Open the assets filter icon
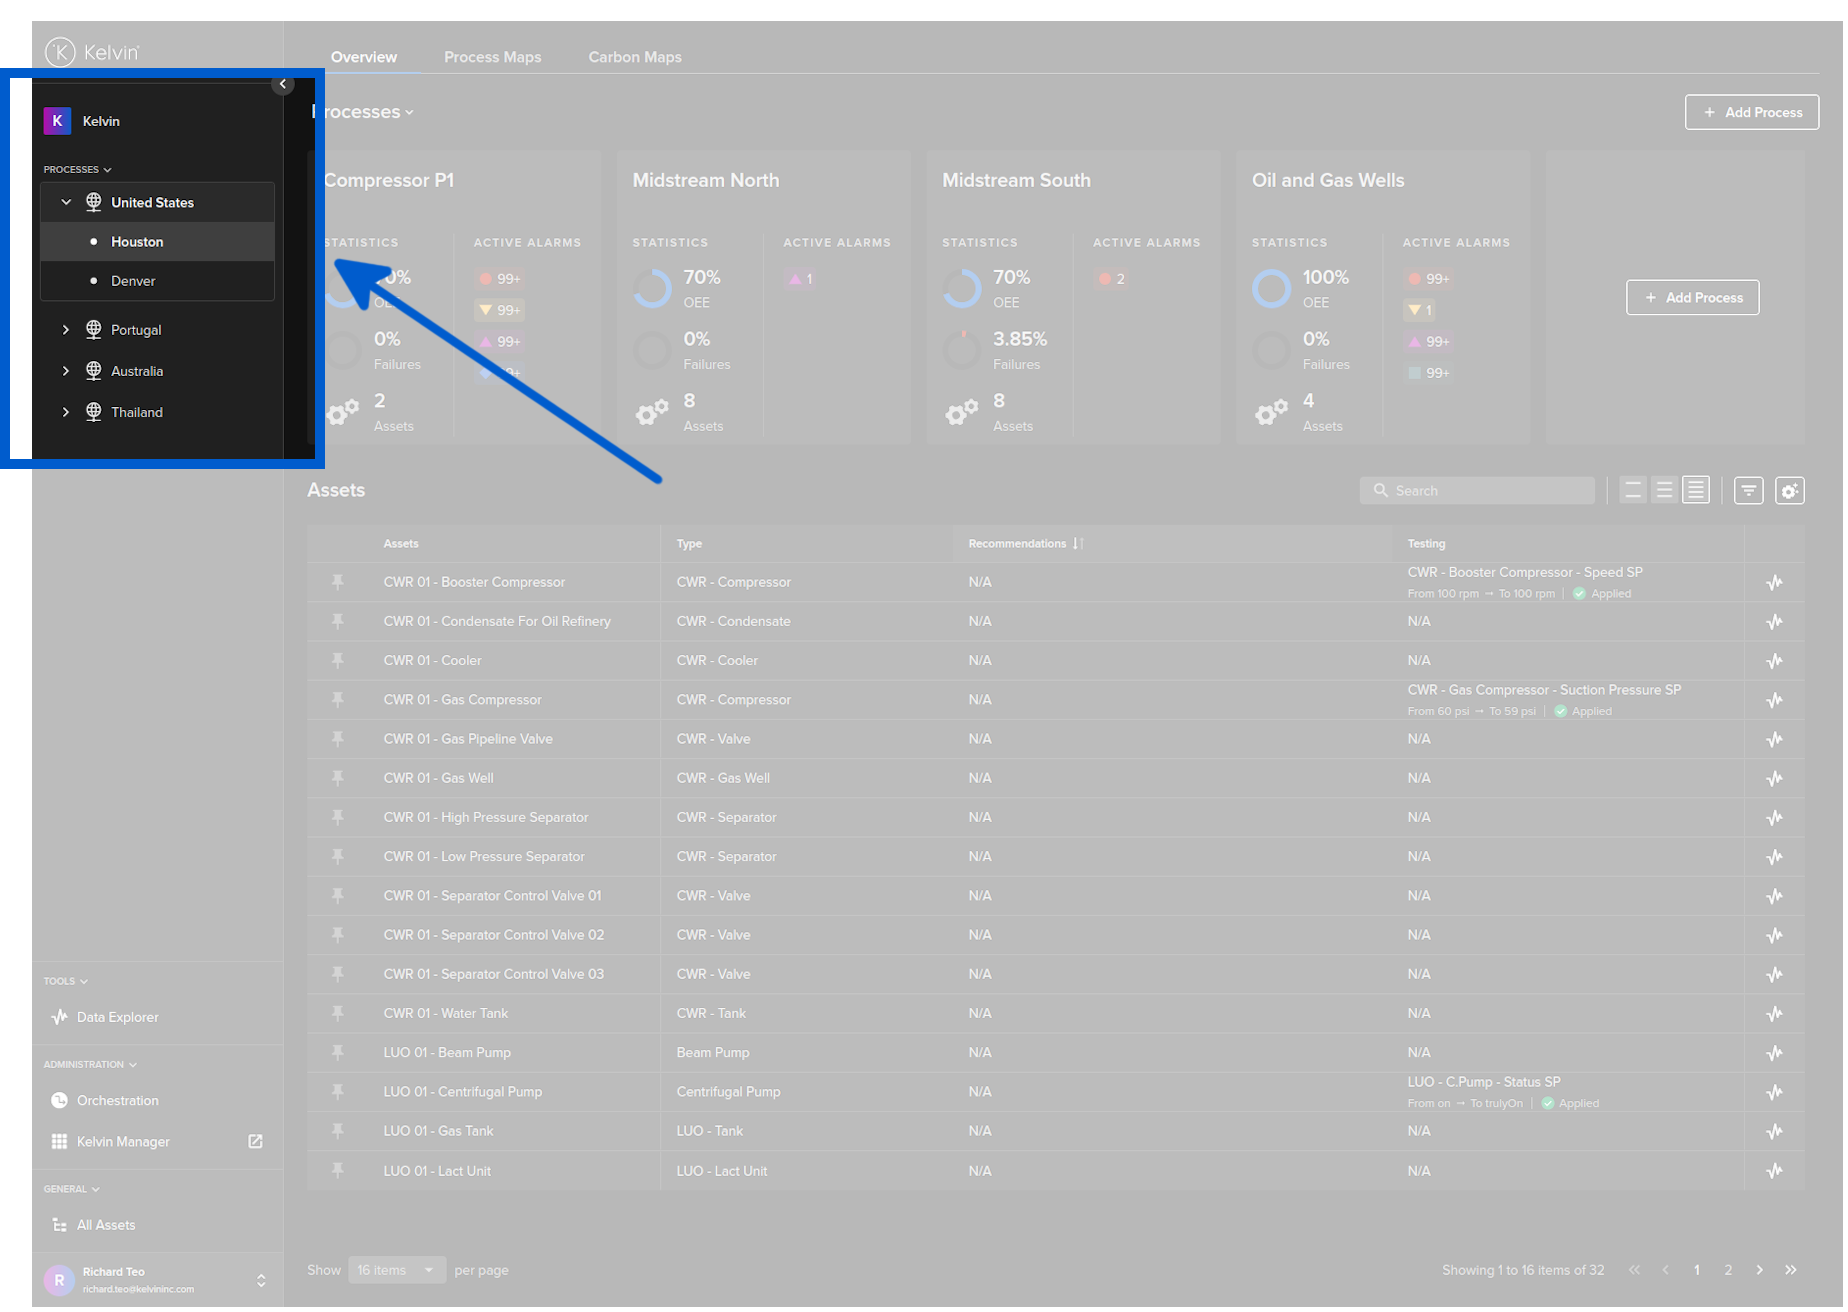The width and height of the screenshot is (1848, 1312). click(x=1748, y=490)
